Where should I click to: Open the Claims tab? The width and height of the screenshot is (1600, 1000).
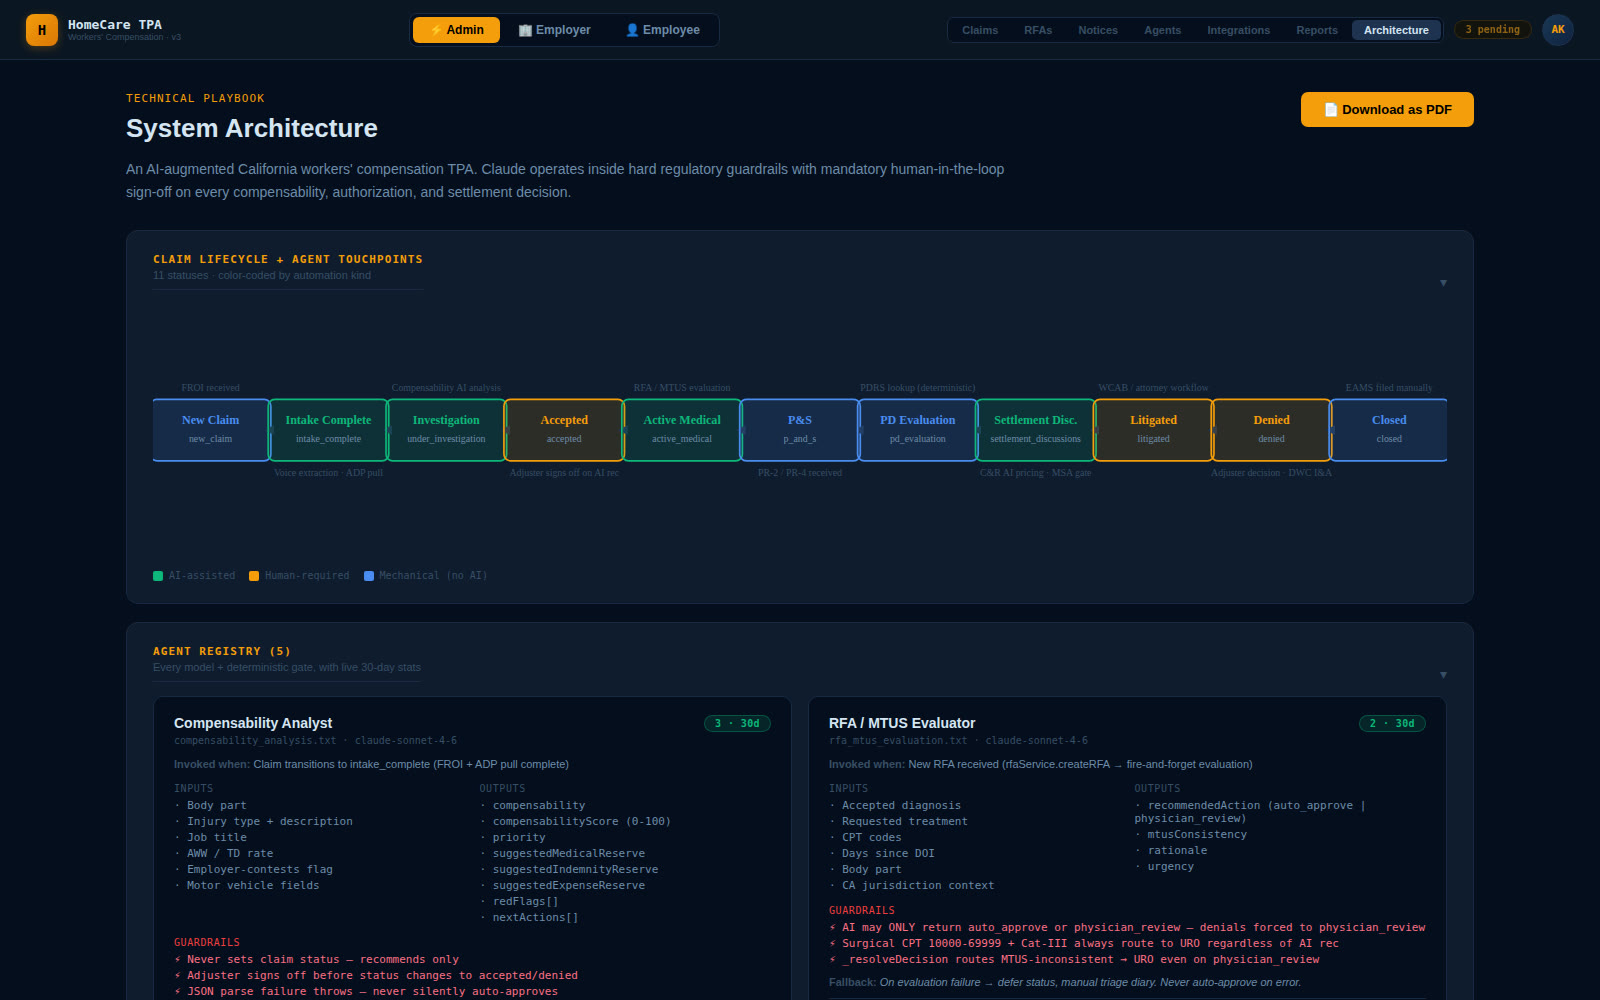click(980, 30)
